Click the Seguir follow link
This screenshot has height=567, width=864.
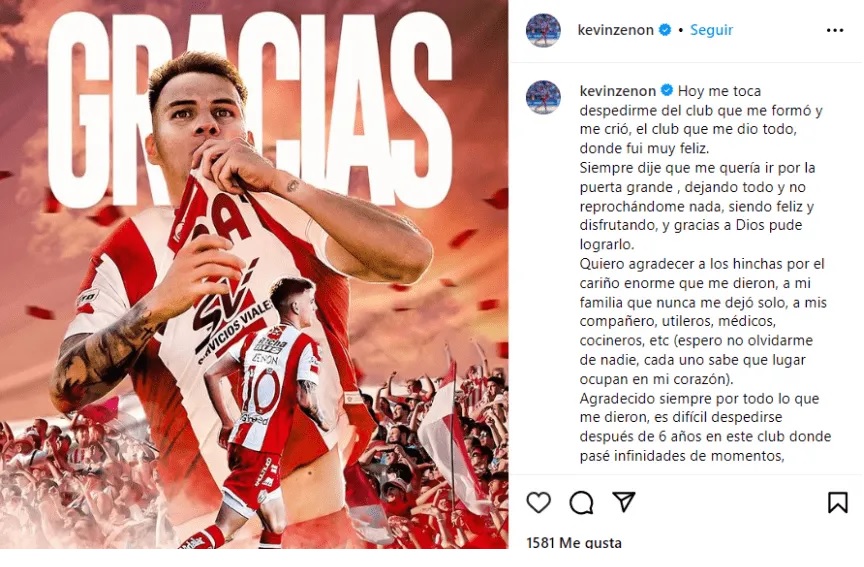(x=711, y=30)
